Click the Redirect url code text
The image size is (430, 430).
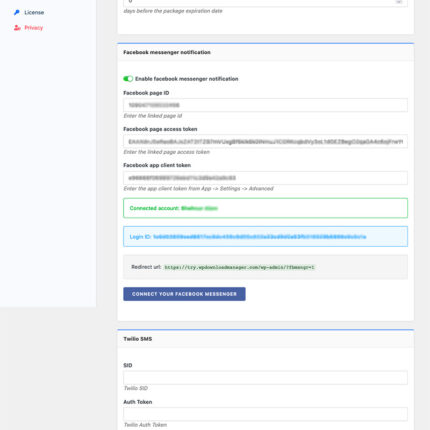[x=239, y=267]
